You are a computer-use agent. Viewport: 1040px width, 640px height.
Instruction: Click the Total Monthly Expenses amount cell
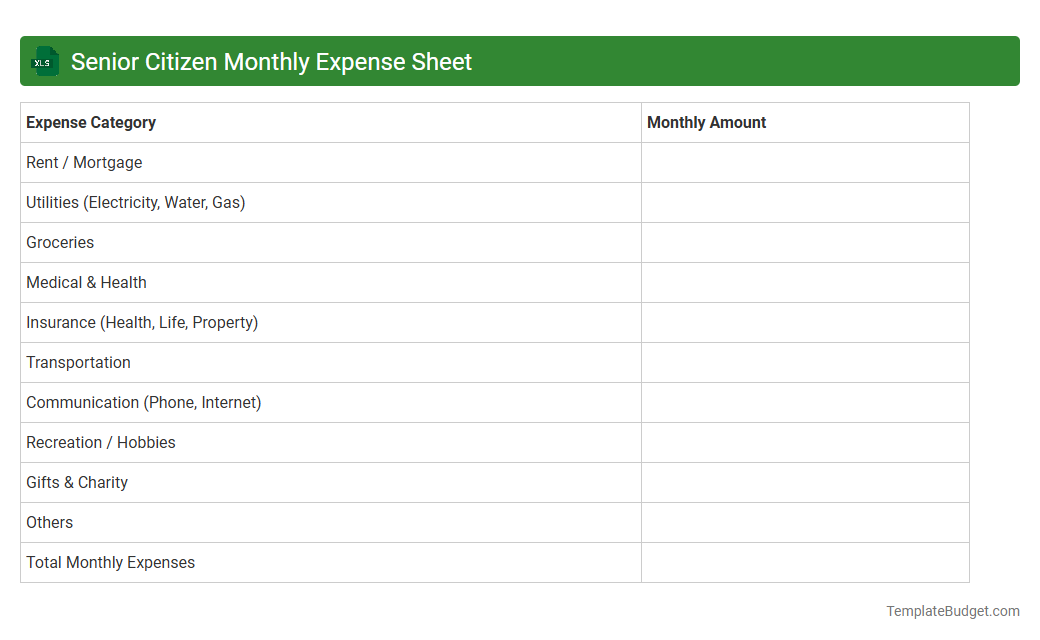pos(805,562)
